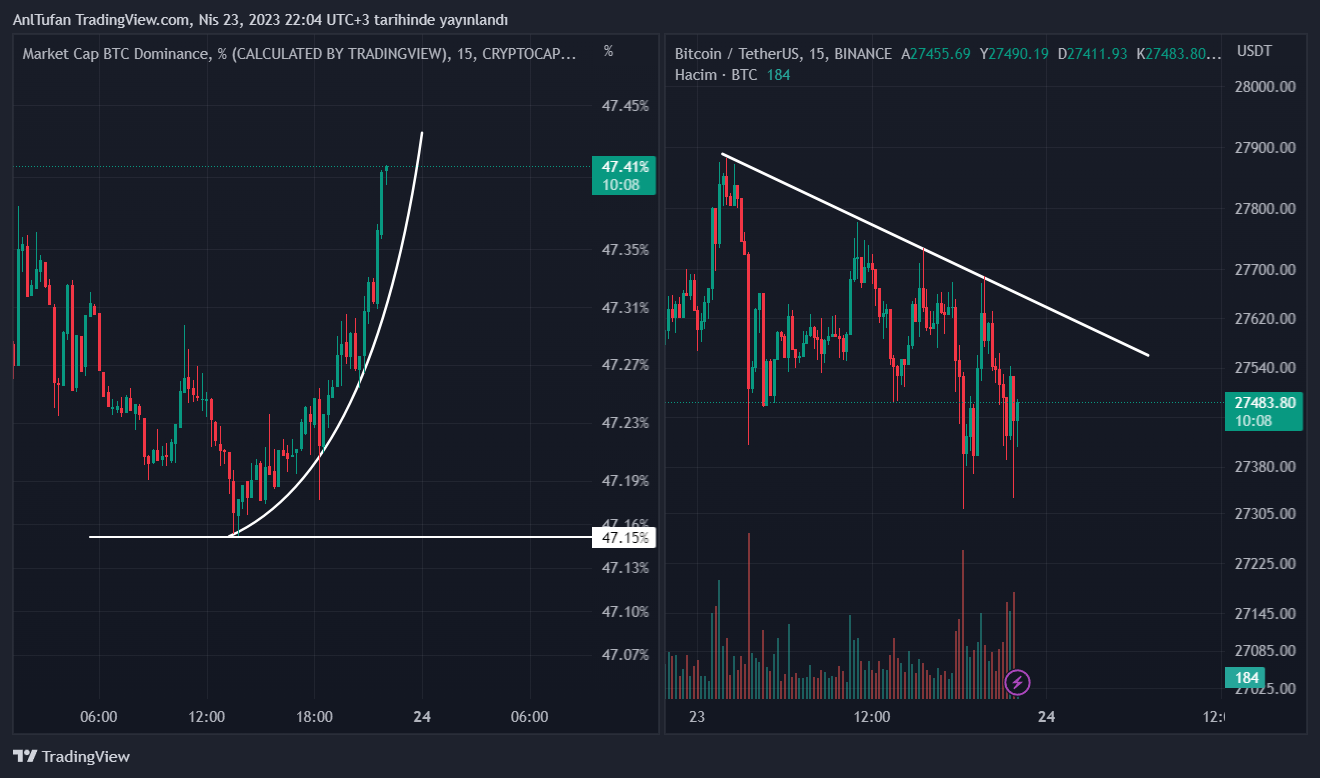1320x778 pixels.
Task: Click the 47.45% axis label
Action: tap(625, 106)
